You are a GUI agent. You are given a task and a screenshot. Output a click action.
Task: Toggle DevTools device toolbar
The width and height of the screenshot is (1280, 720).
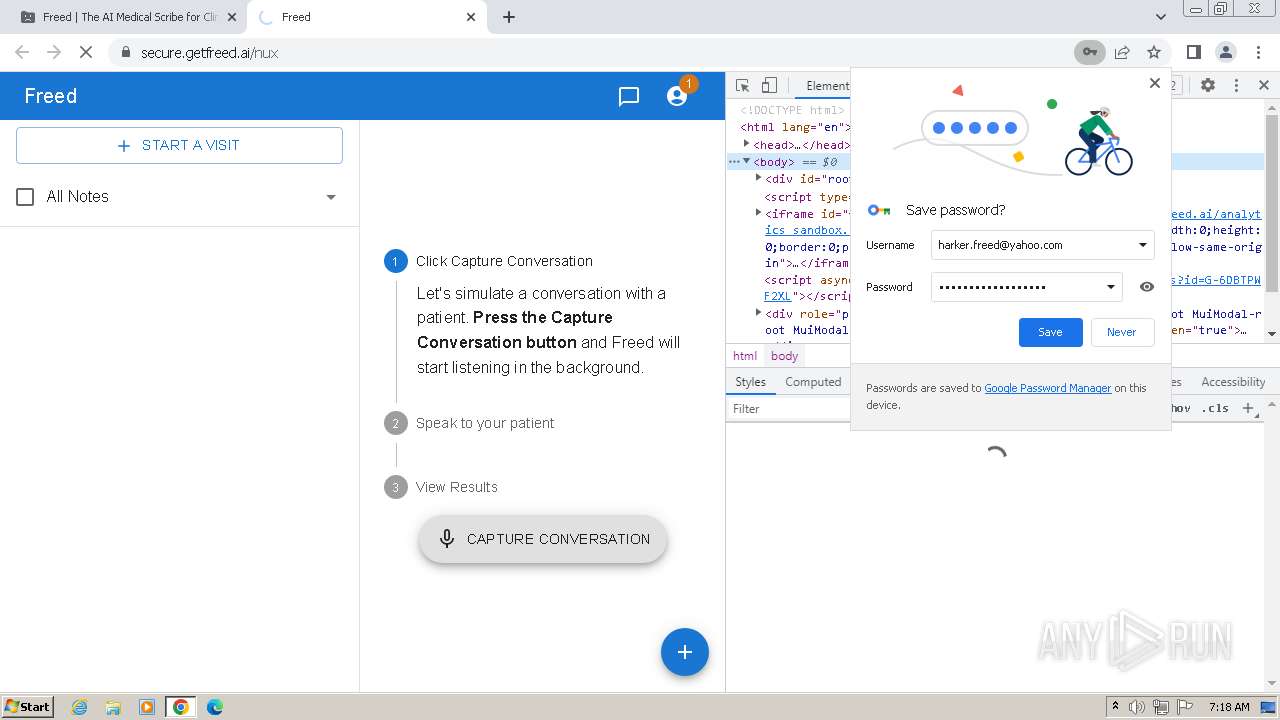769,86
